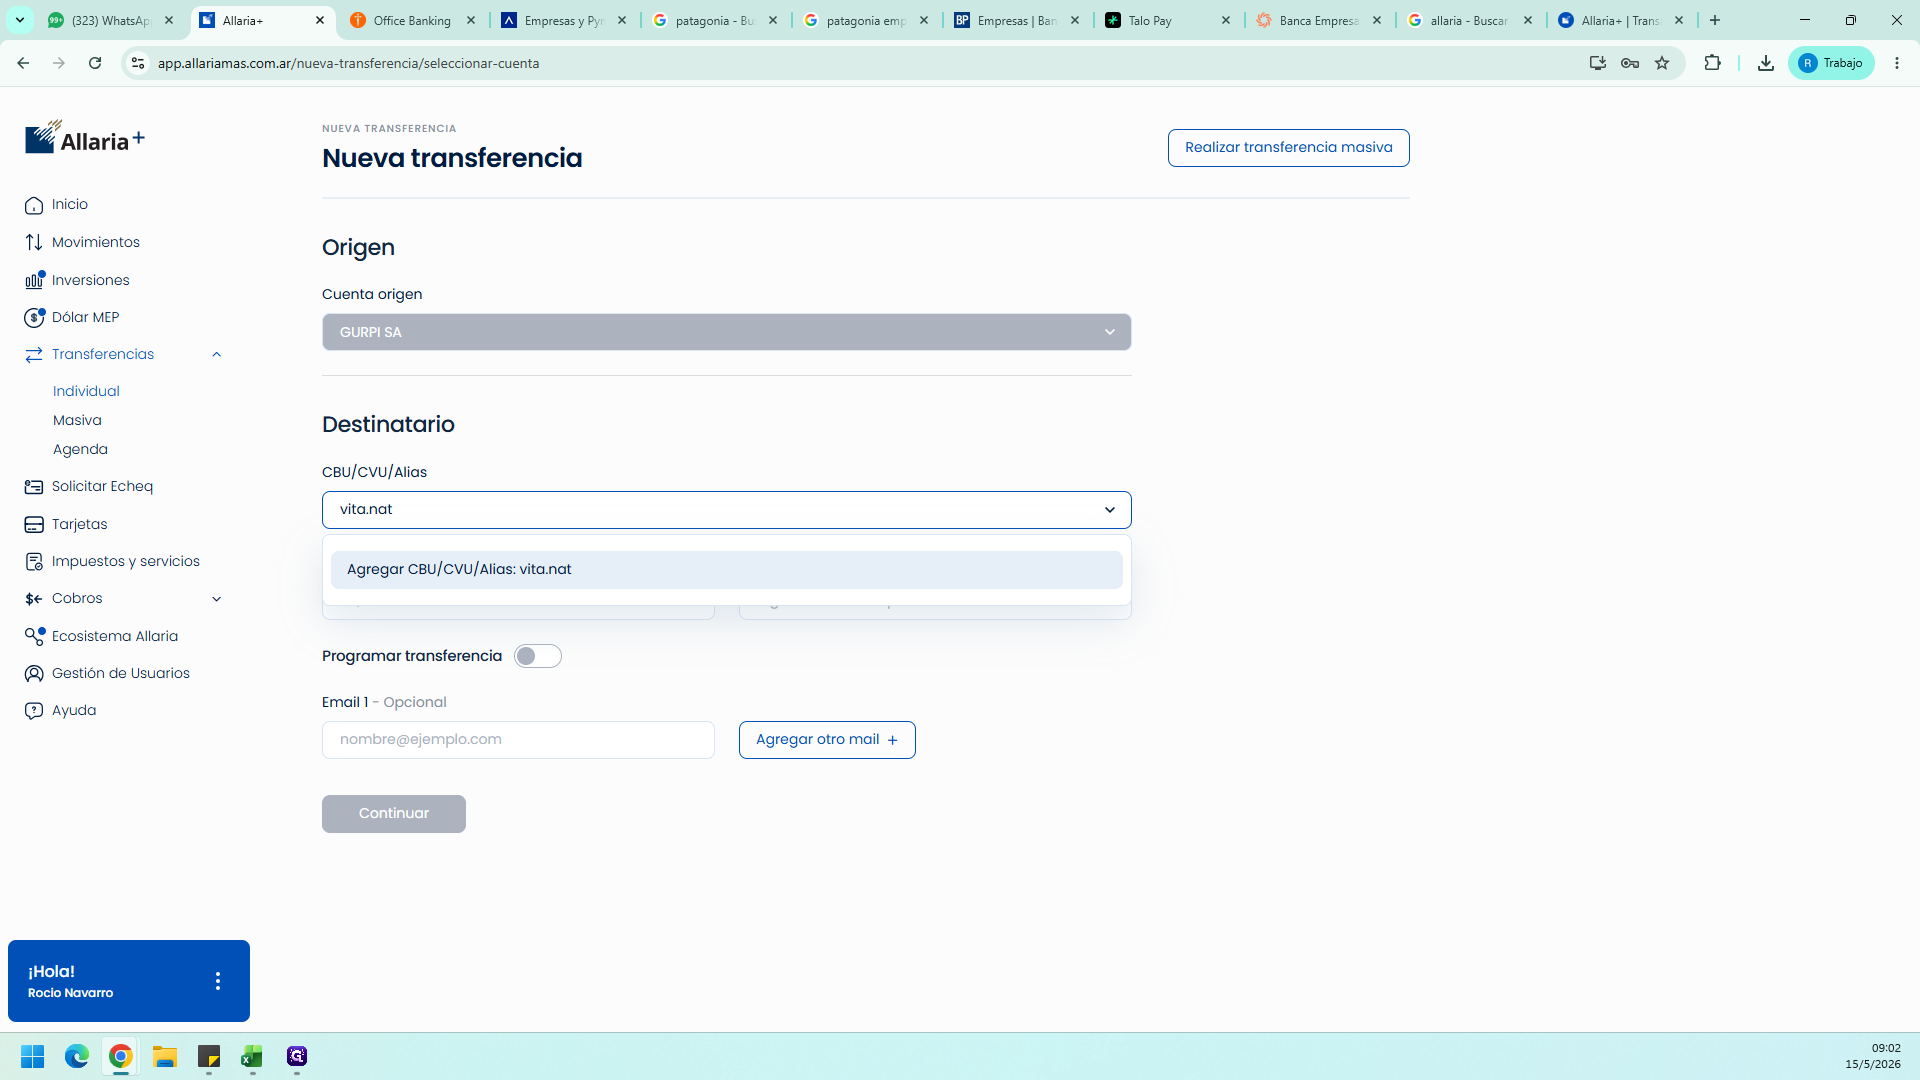Open Chrome downloads icon
The height and width of the screenshot is (1080, 1920).
coord(1766,63)
